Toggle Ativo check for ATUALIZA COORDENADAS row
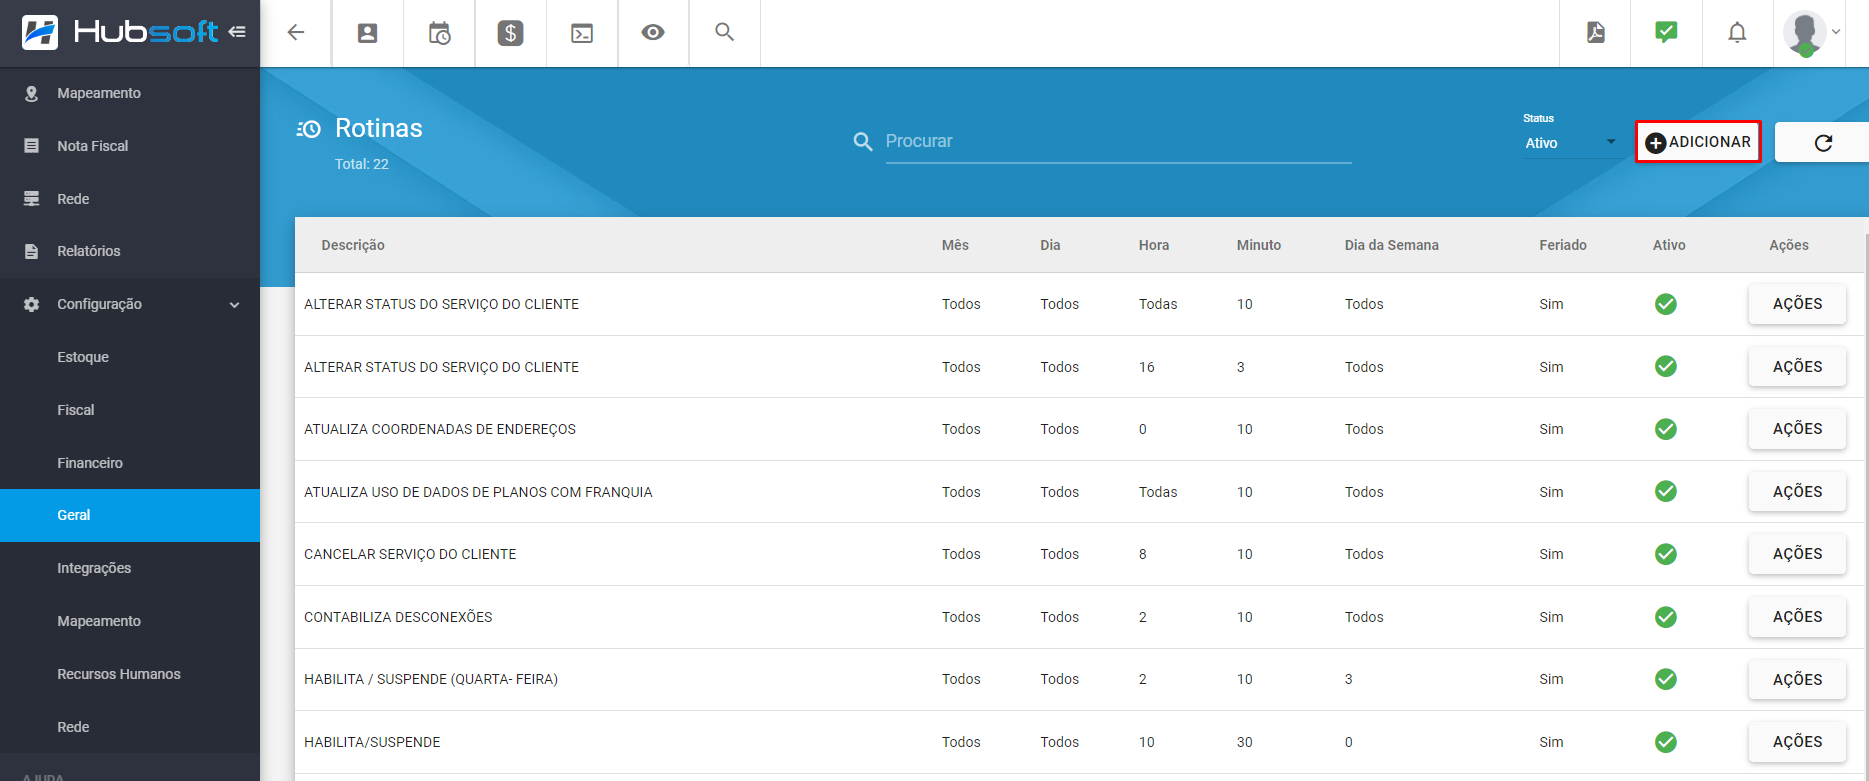This screenshot has height=781, width=1869. pyautogui.click(x=1666, y=429)
